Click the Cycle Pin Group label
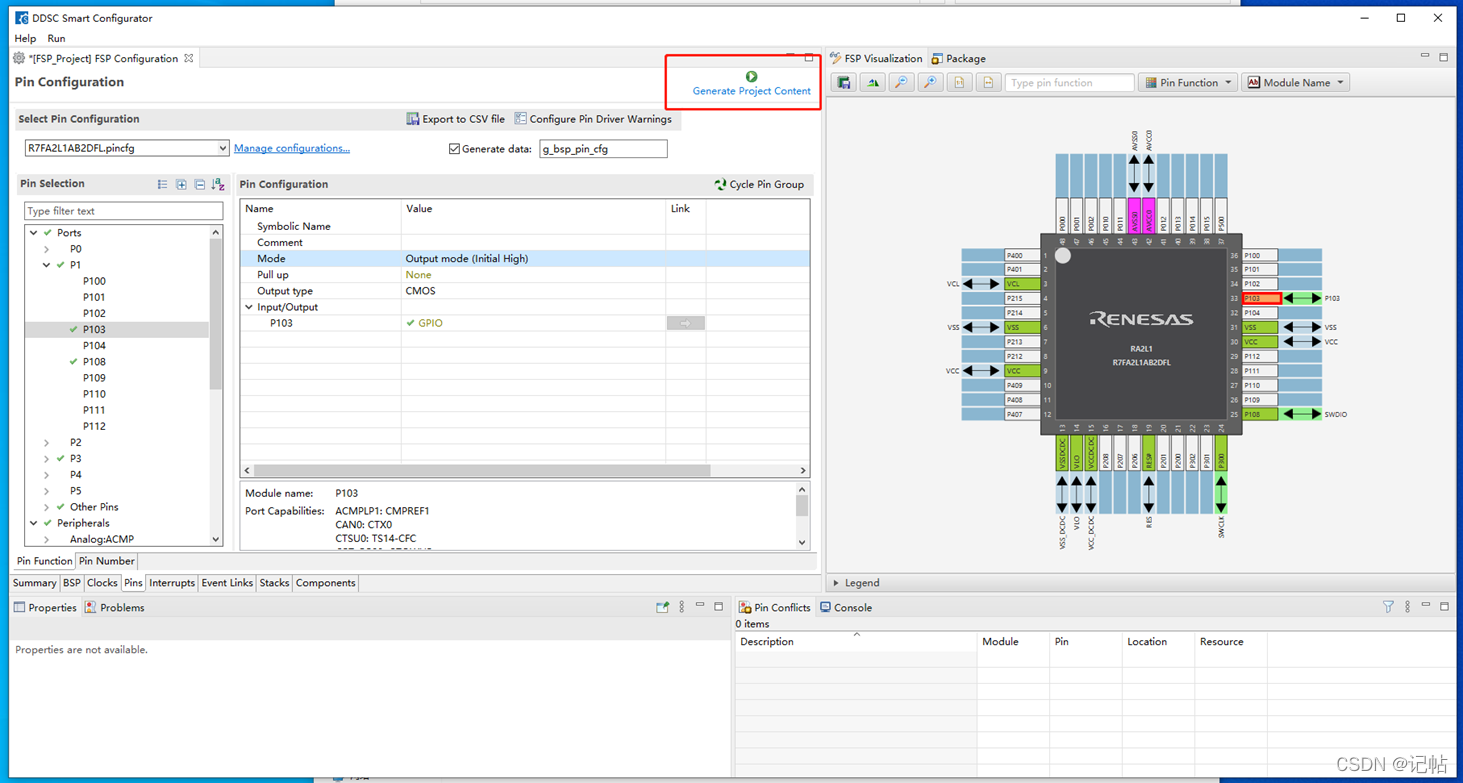Image resolution: width=1463 pixels, height=783 pixels. pos(767,184)
